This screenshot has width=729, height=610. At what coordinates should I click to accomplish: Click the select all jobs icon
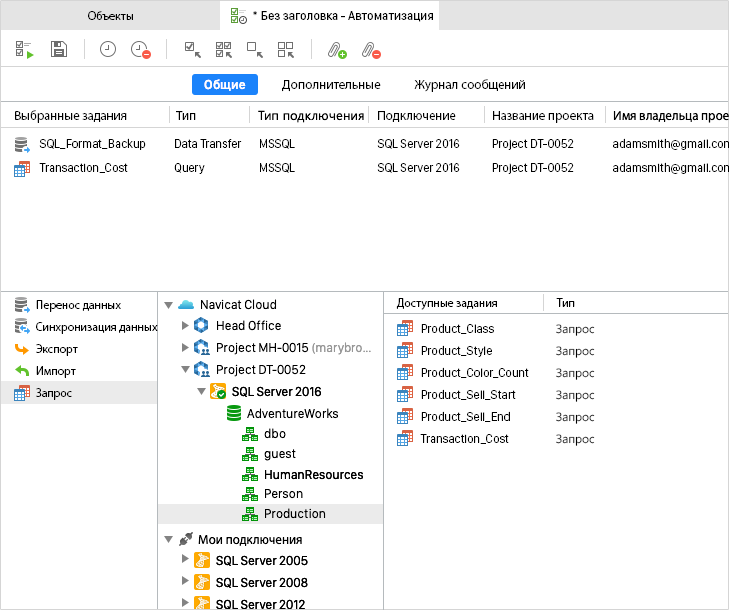pyautogui.click(x=224, y=50)
